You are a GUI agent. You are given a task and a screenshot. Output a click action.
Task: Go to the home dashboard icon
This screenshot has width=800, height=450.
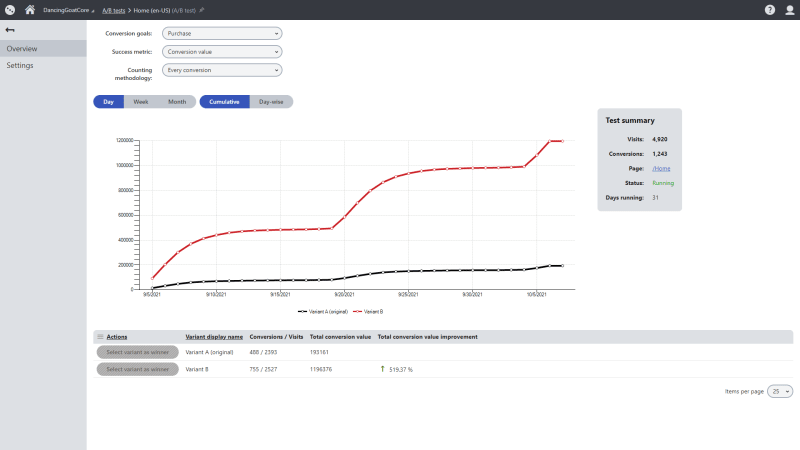[x=30, y=9]
